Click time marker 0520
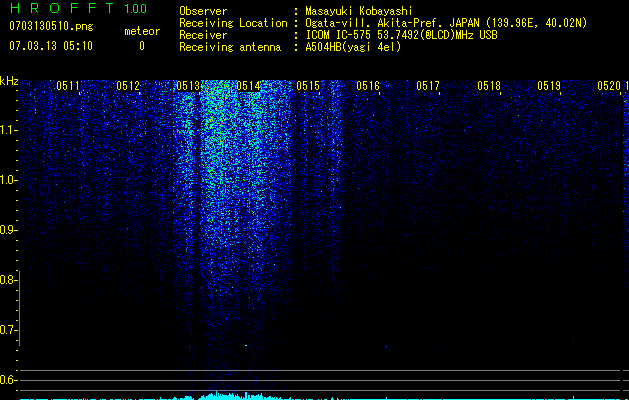The height and width of the screenshot is (400, 629). pos(609,86)
